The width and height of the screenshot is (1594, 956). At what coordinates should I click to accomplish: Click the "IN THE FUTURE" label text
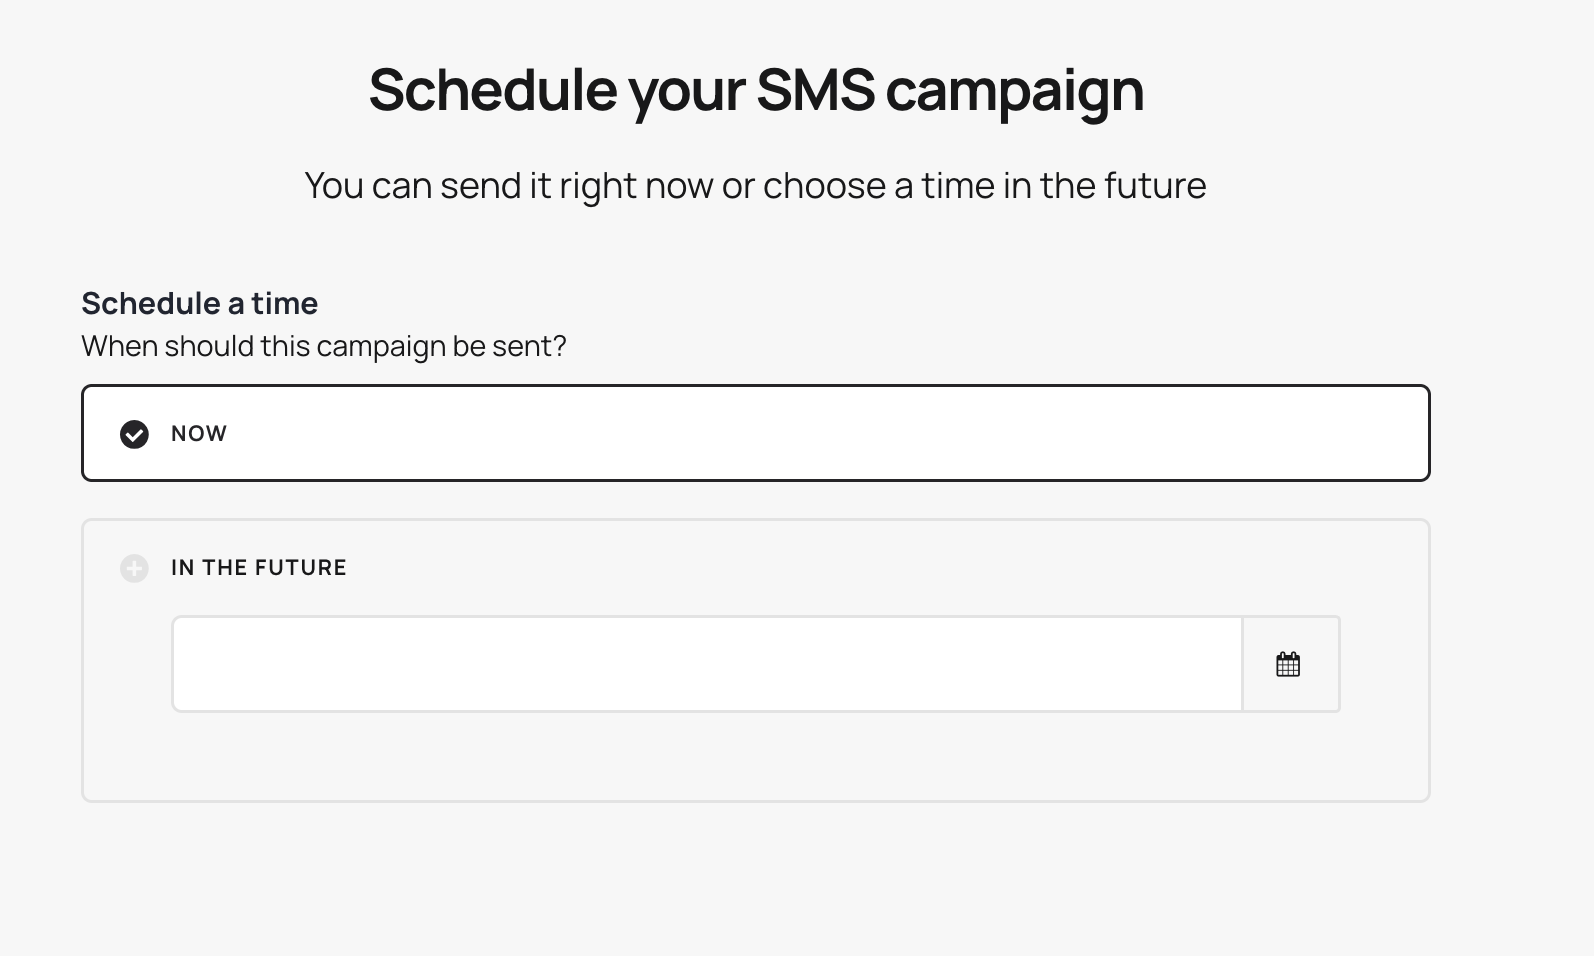(x=258, y=568)
